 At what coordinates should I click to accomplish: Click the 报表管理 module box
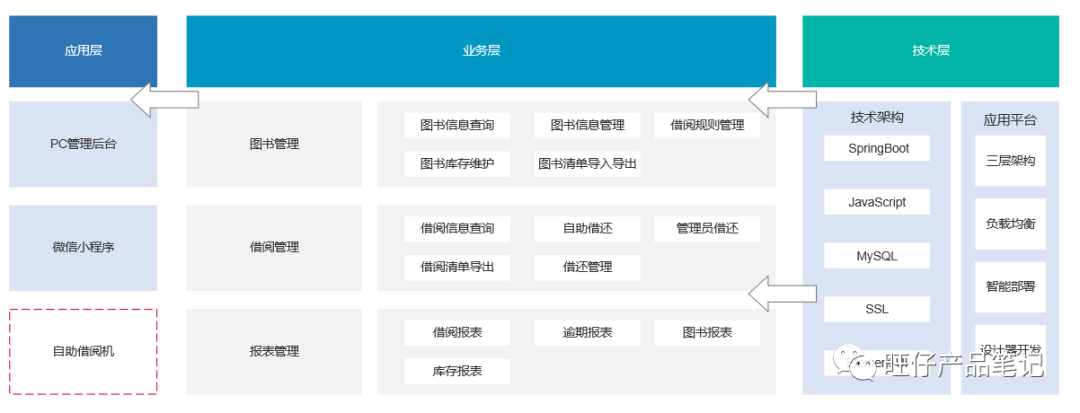[x=274, y=351]
